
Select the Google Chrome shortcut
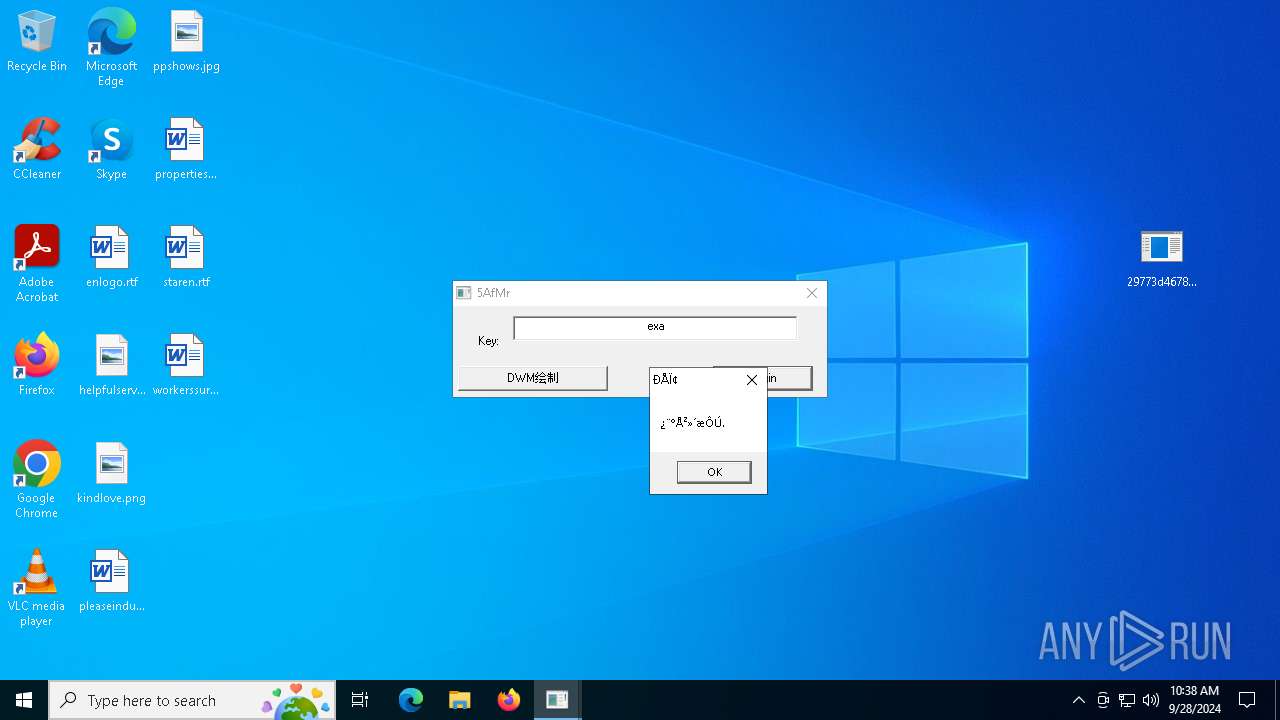click(37, 480)
